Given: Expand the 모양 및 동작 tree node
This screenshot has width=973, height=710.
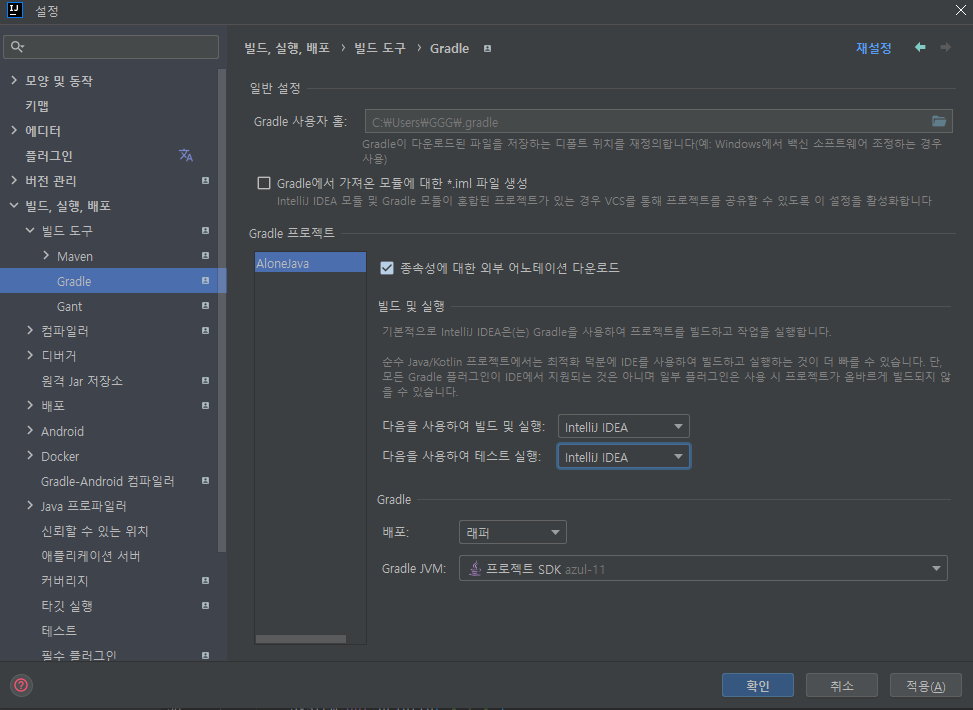Looking at the screenshot, I should click(14, 80).
